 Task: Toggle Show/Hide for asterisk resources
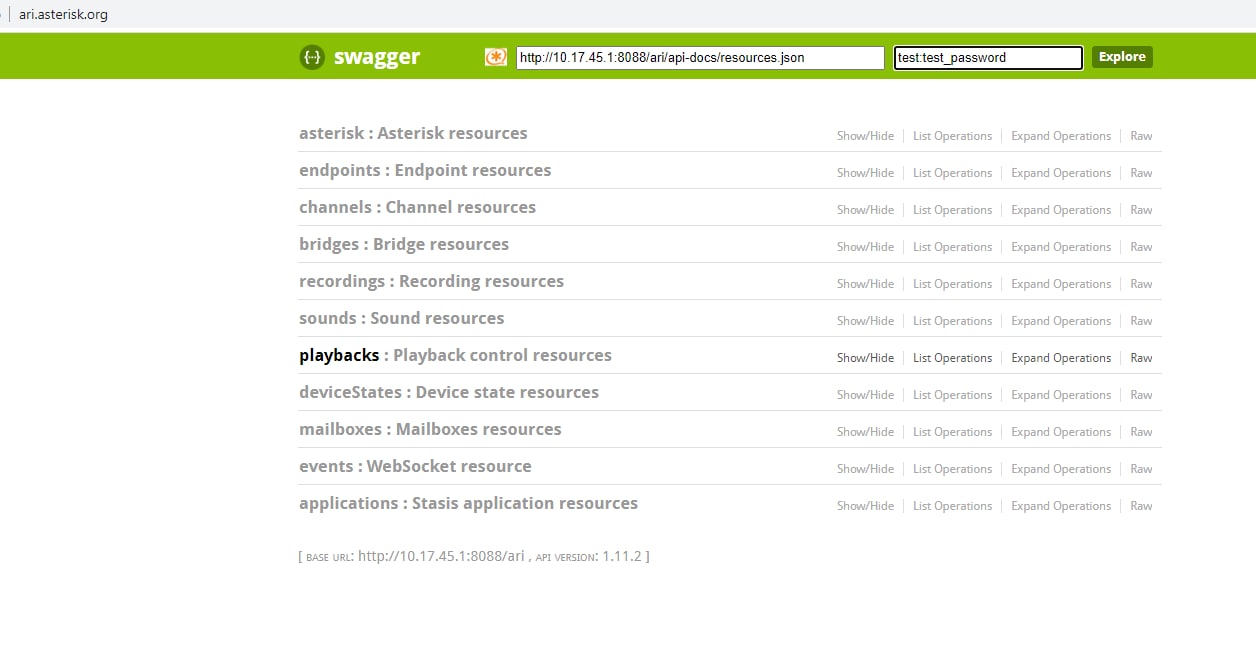pos(865,136)
